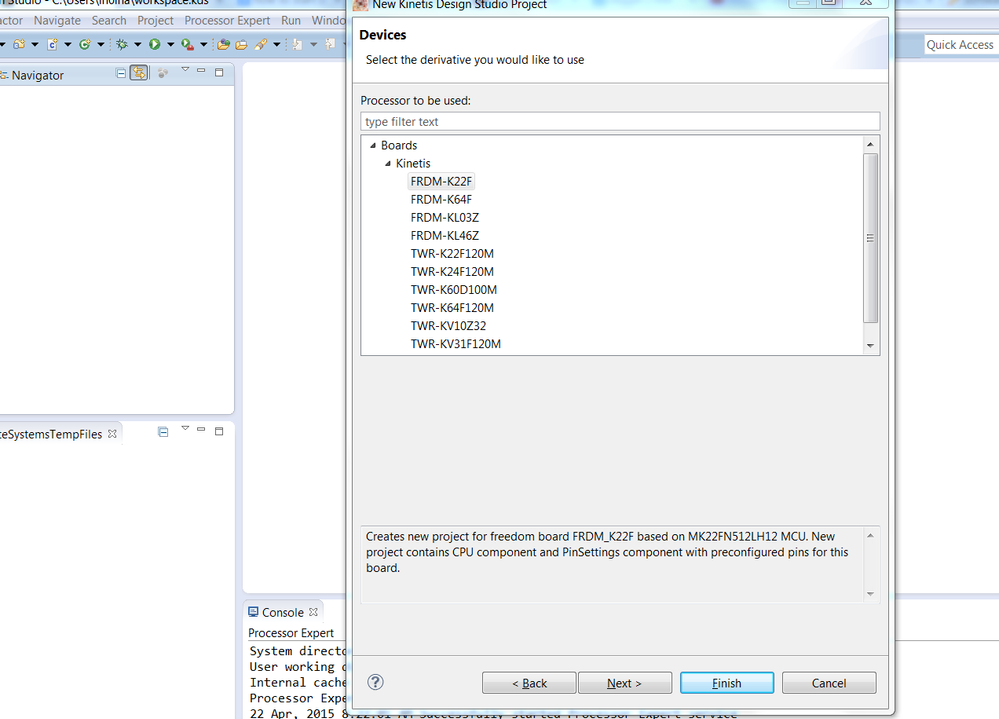Open dropdown beside New C/C++ Project icon
The height and width of the screenshot is (719, 999).
35,45
